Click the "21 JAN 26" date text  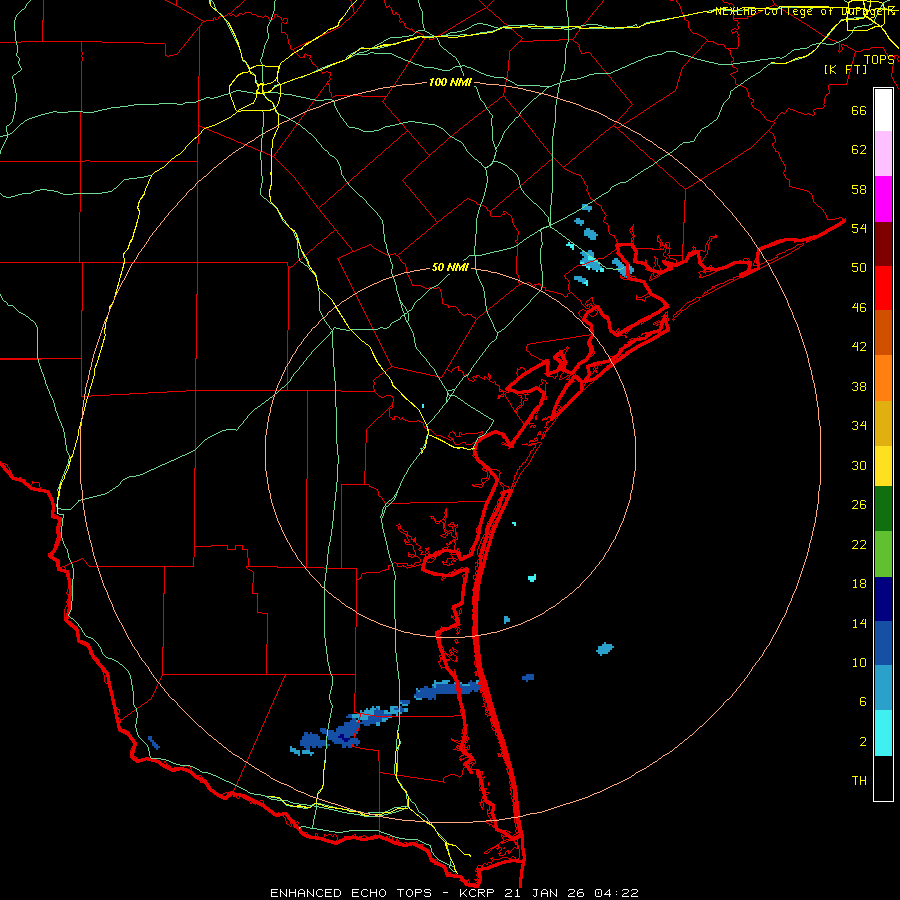tap(544, 893)
